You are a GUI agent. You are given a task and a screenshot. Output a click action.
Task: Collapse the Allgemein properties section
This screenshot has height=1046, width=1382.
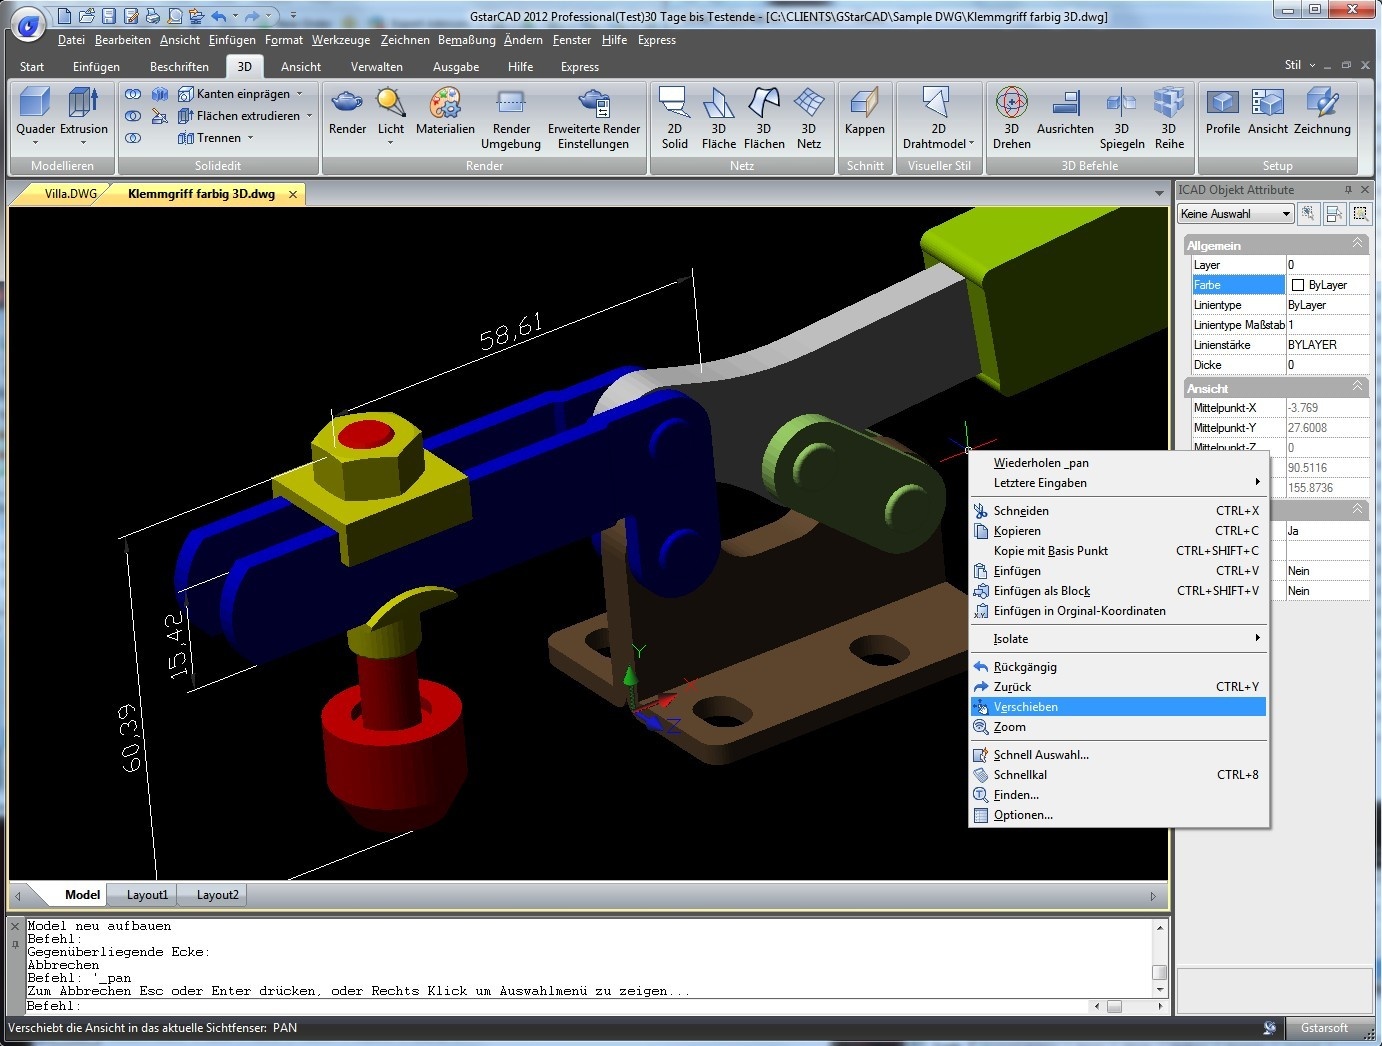[x=1357, y=244]
